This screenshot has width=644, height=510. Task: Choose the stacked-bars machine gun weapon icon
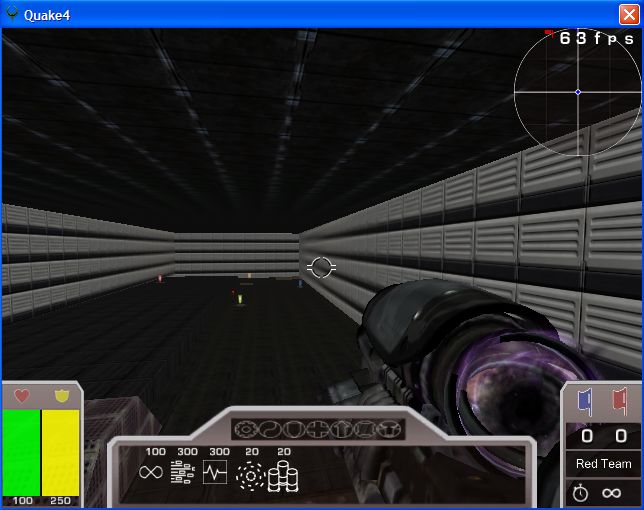183,472
